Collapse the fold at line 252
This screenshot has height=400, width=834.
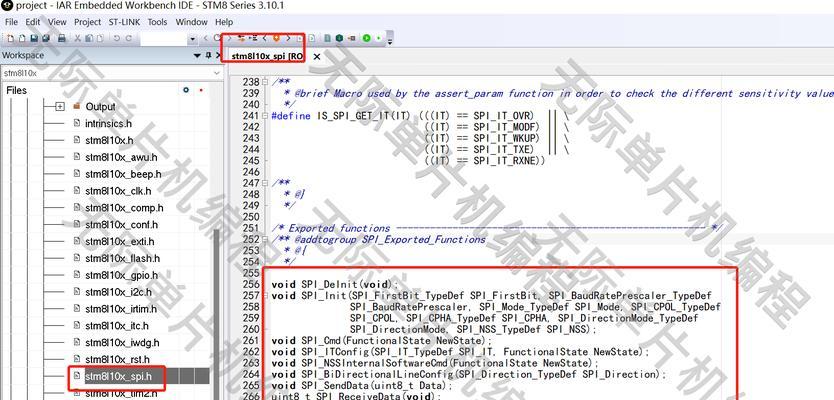pos(265,239)
